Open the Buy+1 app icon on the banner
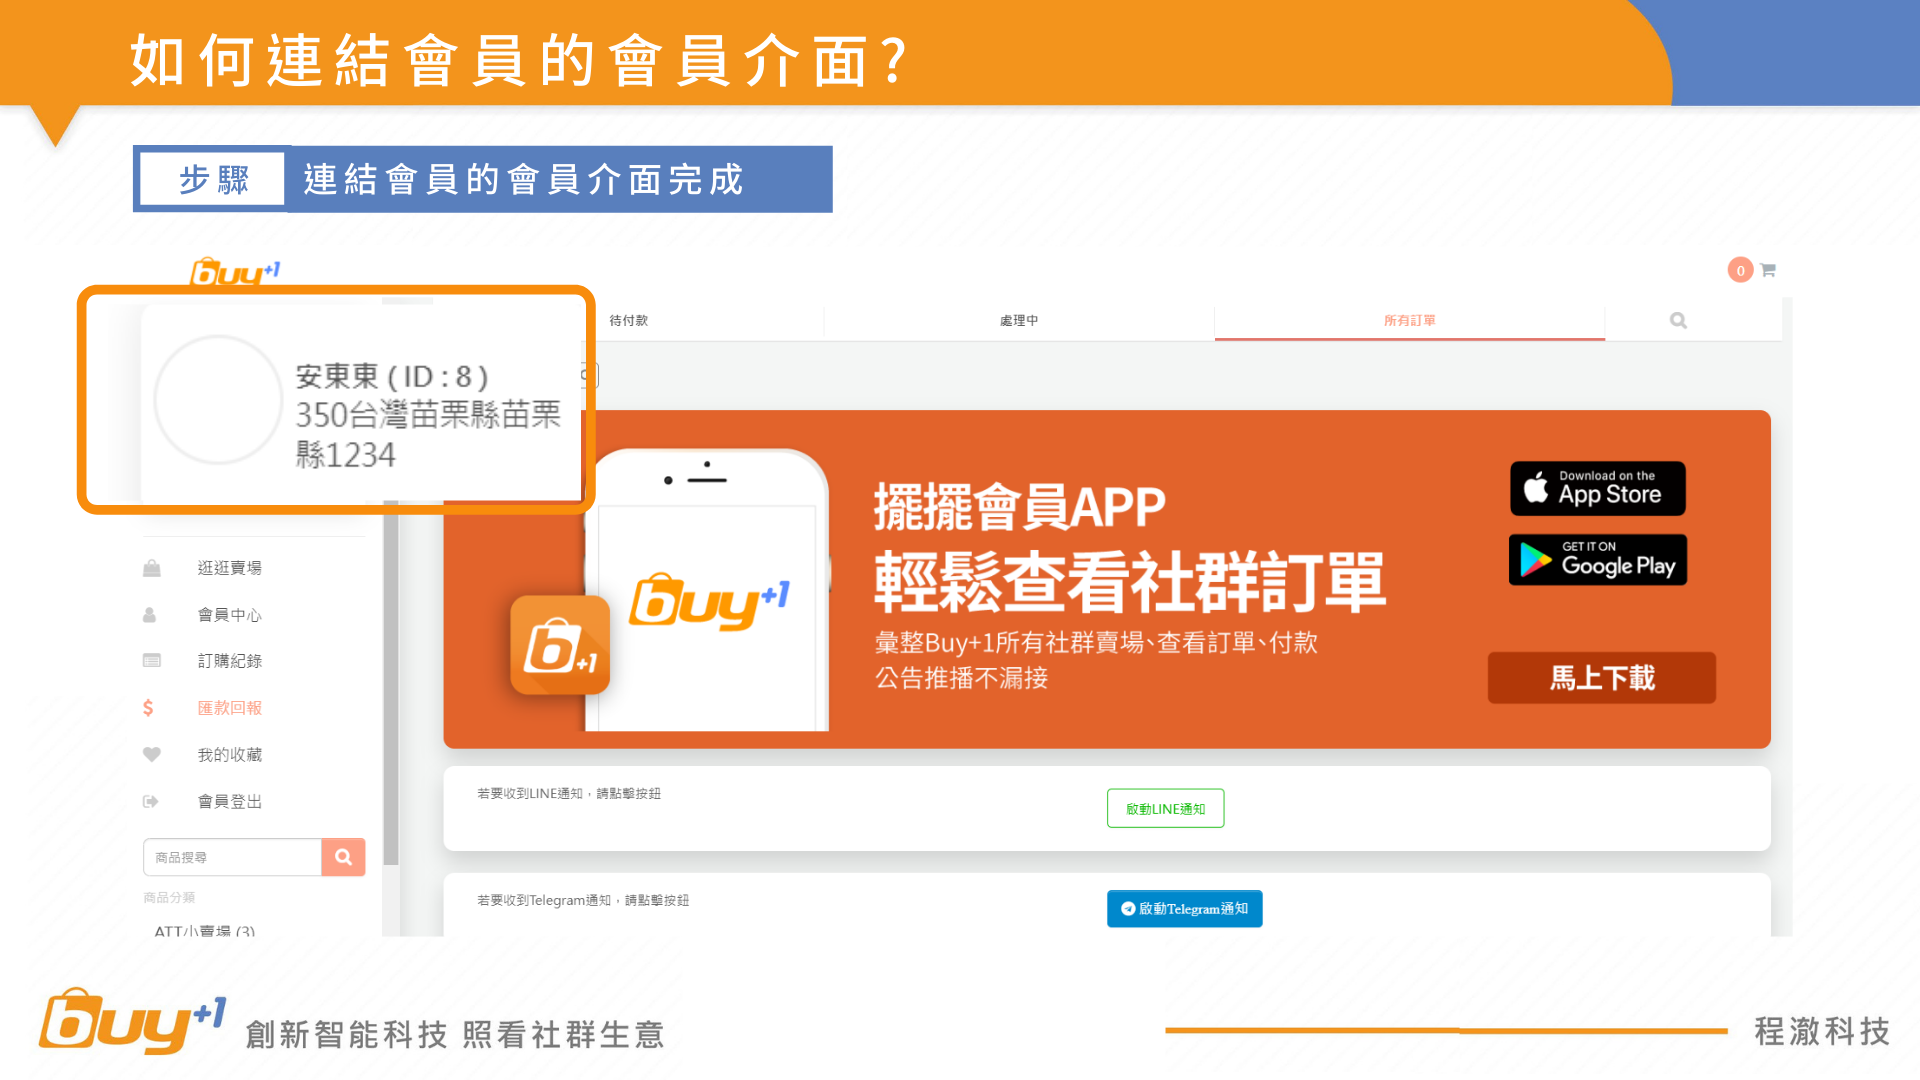The width and height of the screenshot is (1920, 1080). [x=560, y=646]
